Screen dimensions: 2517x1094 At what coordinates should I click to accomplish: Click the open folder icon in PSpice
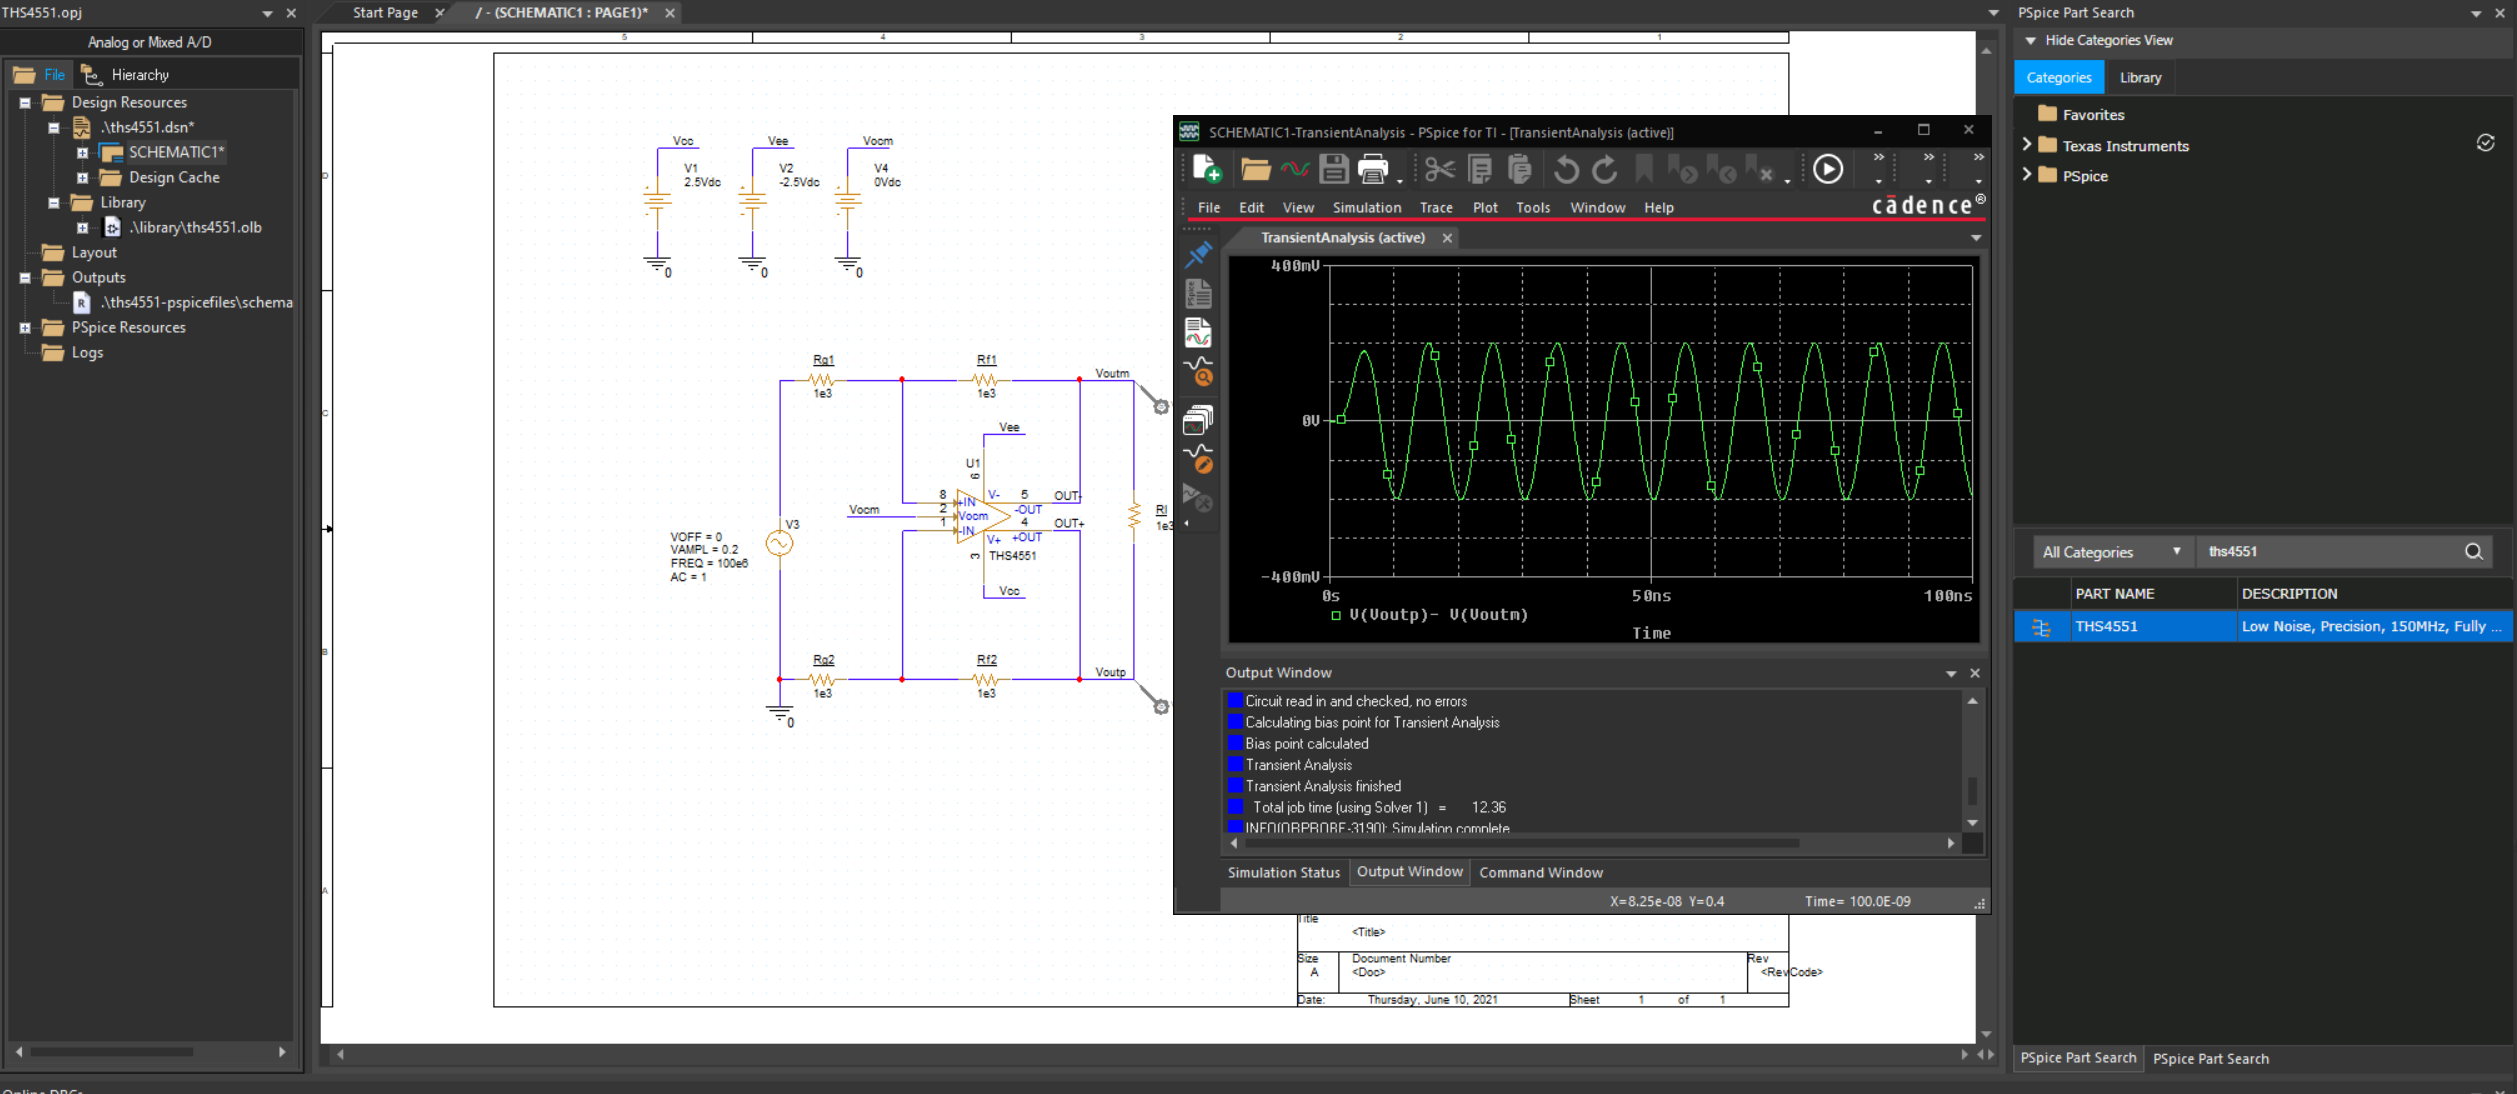coord(1255,169)
